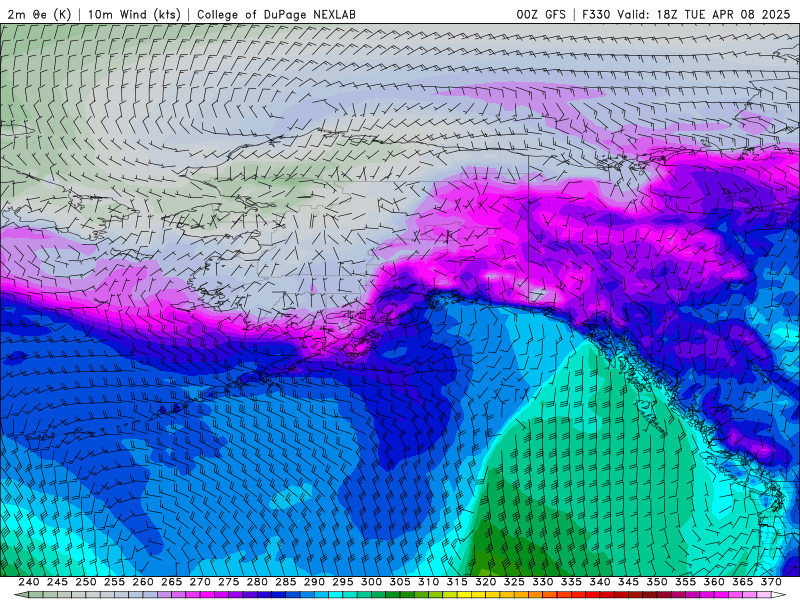Click the 330 value on the color scale
The height and width of the screenshot is (600, 800).
pyautogui.click(x=543, y=582)
